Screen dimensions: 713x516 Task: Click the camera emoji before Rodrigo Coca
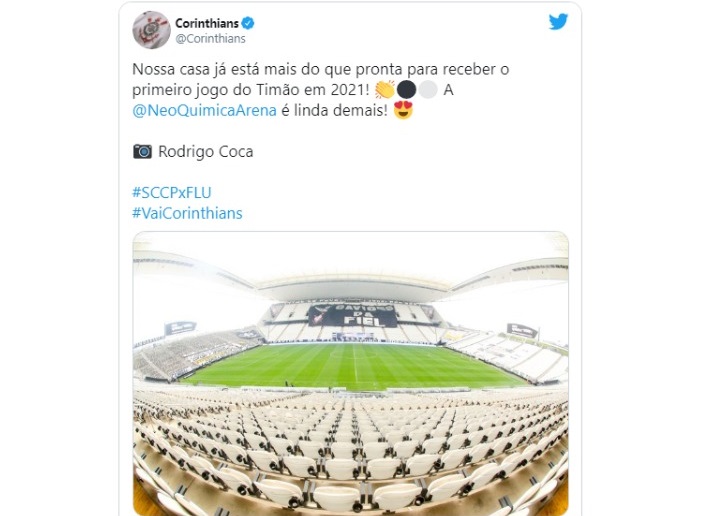click(142, 151)
